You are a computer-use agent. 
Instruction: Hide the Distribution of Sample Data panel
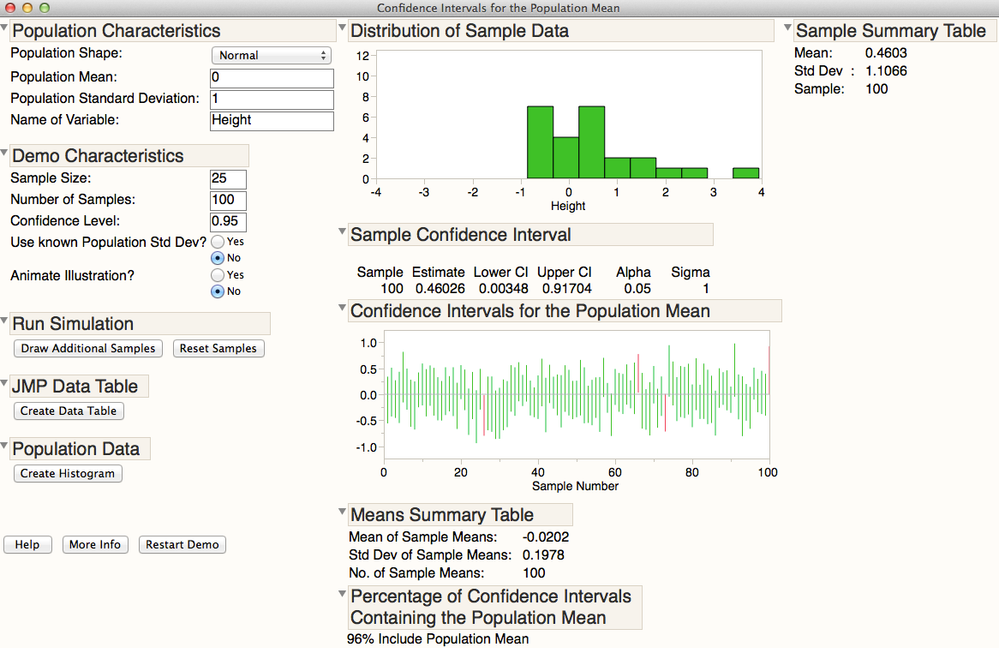[343, 28]
